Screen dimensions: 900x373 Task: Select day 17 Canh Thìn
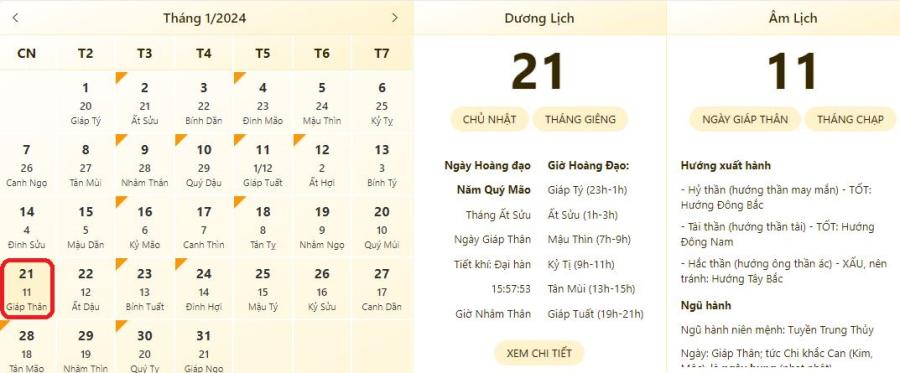(x=204, y=227)
